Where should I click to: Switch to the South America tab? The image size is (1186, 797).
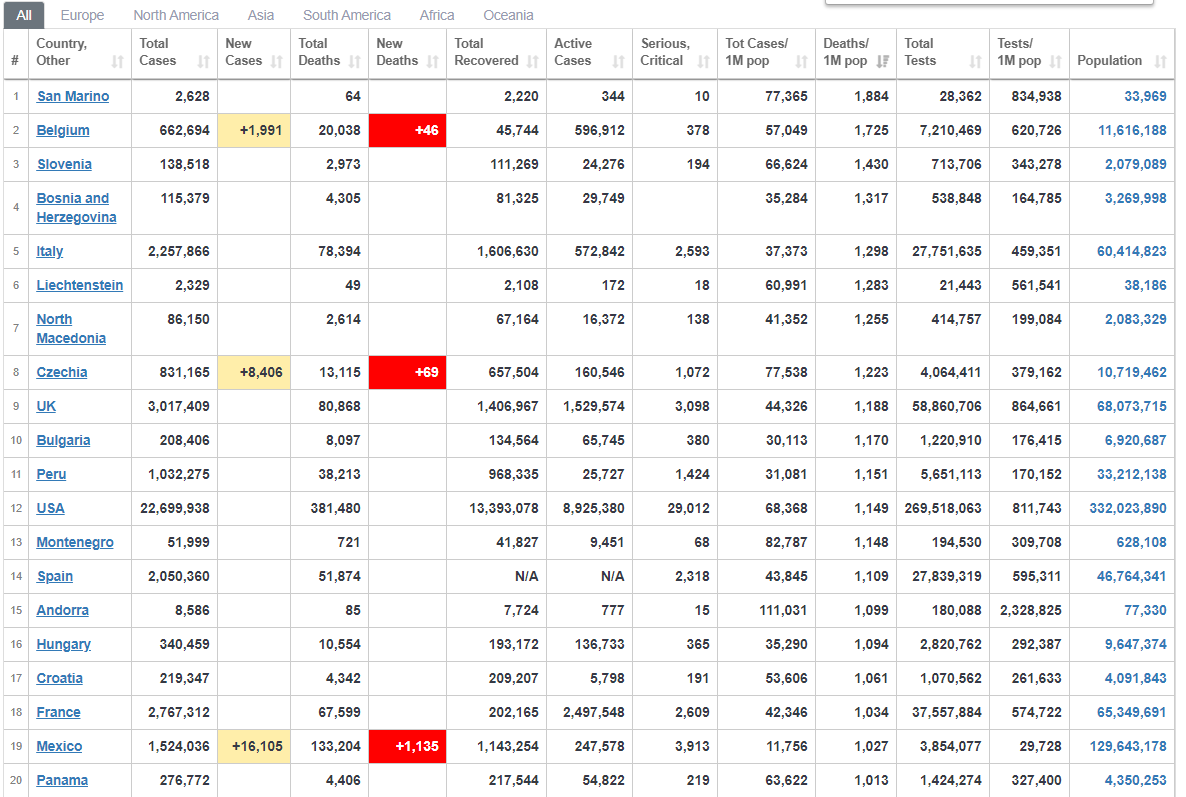(347, 15)
